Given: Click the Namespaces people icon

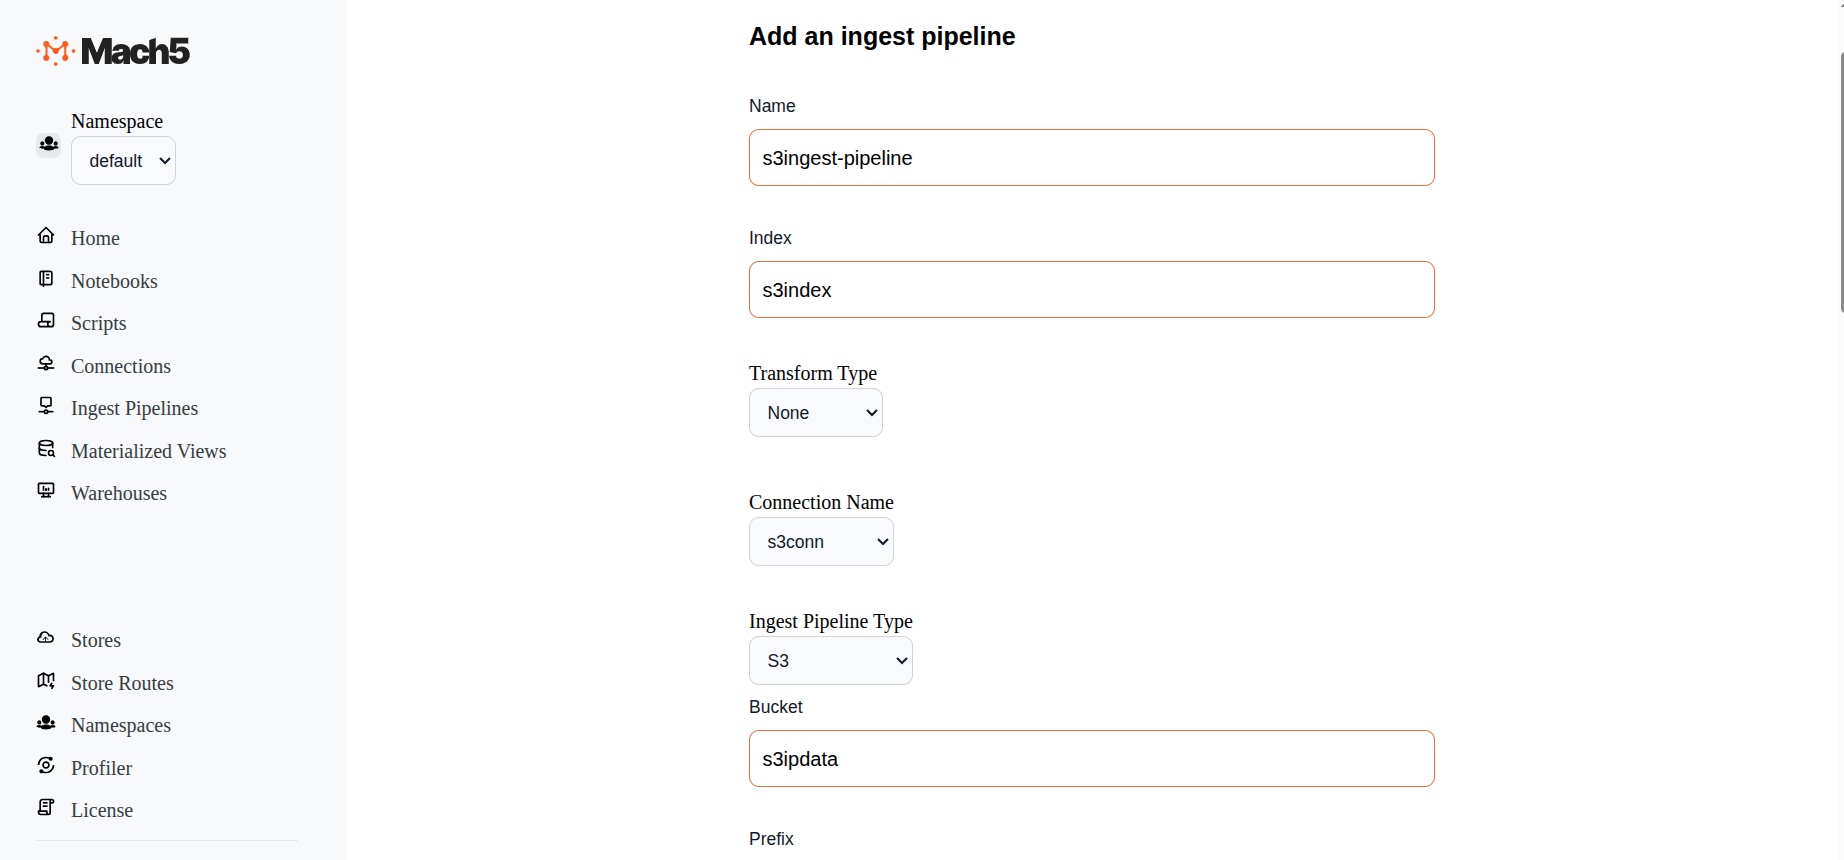Looking at the screenshot, I should (x=46, y=722).
